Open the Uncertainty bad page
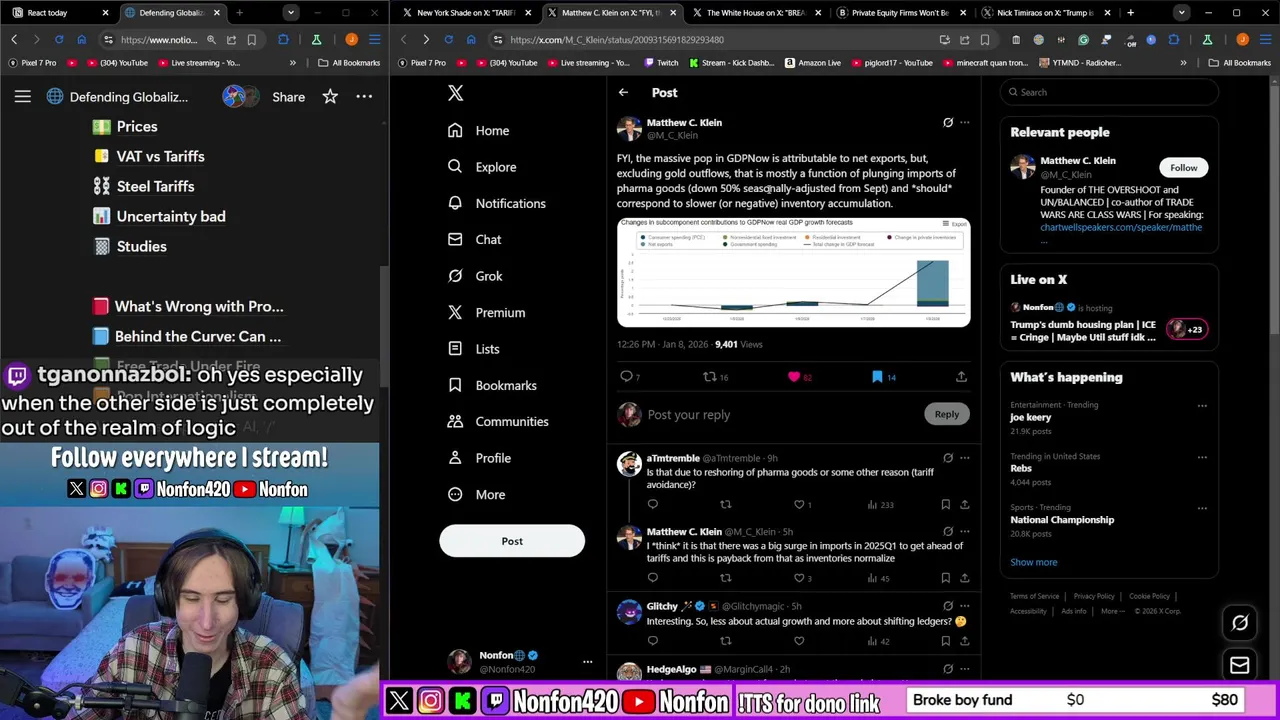Screen dimensions: 1280x720 [x=159, y=217]
